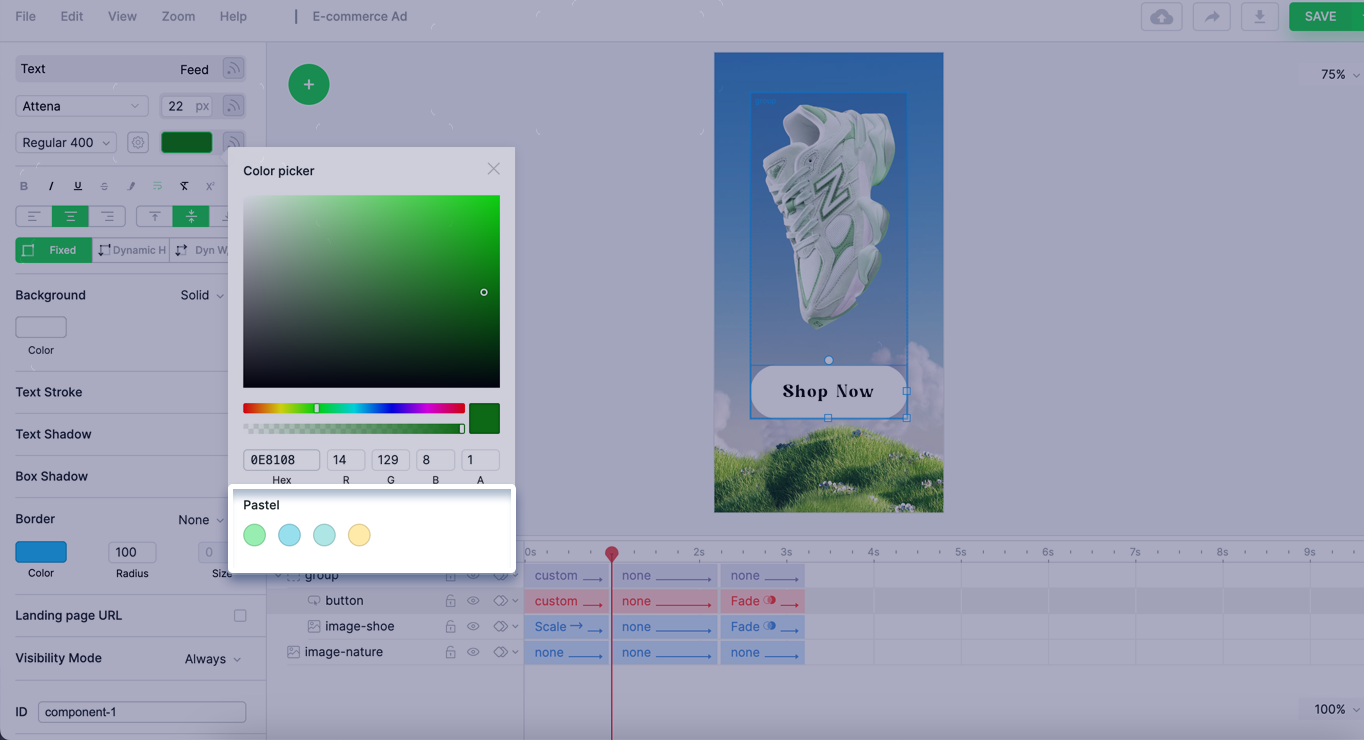Image resolution: width=1364 pixels, height=740 pixels.
Task: Open the Visibility Mode Always dropdown
Action: (x=213, y=659)
